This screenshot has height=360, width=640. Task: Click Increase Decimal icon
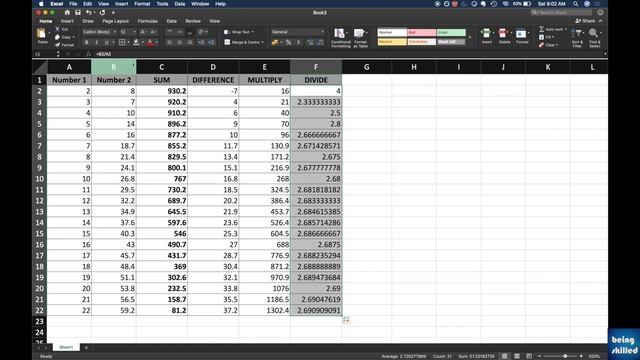[x=310, y=42]
